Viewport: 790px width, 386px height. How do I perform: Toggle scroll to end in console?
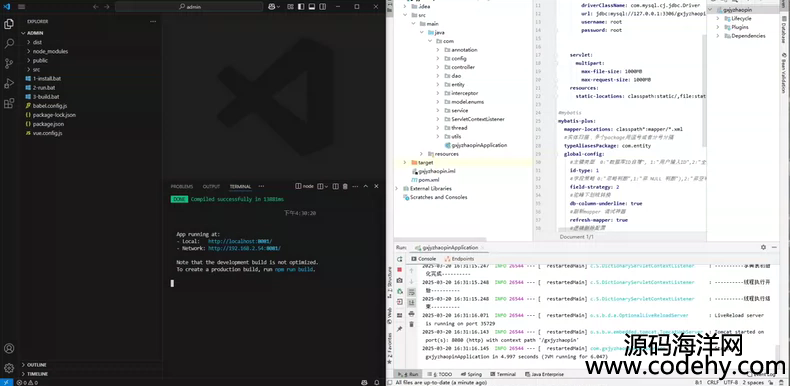point(411,303)
